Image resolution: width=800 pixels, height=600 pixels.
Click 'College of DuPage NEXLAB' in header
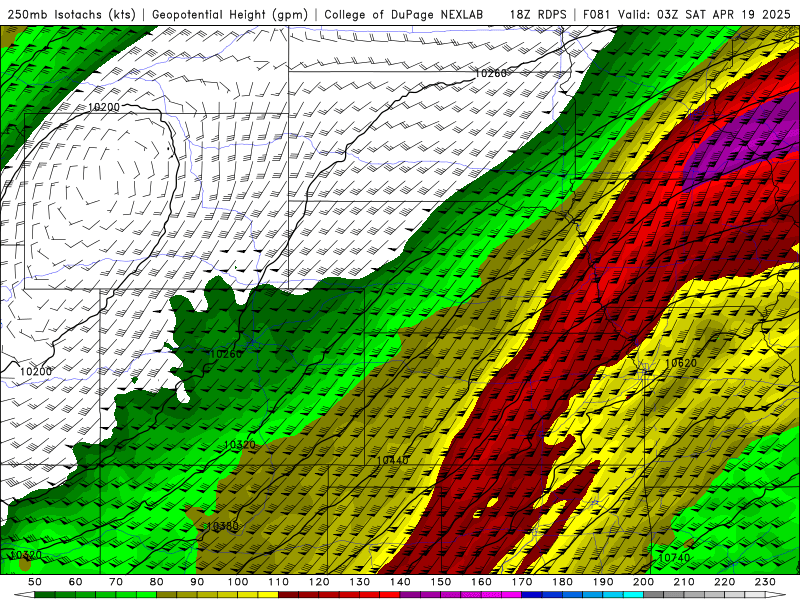pos(403,15)
